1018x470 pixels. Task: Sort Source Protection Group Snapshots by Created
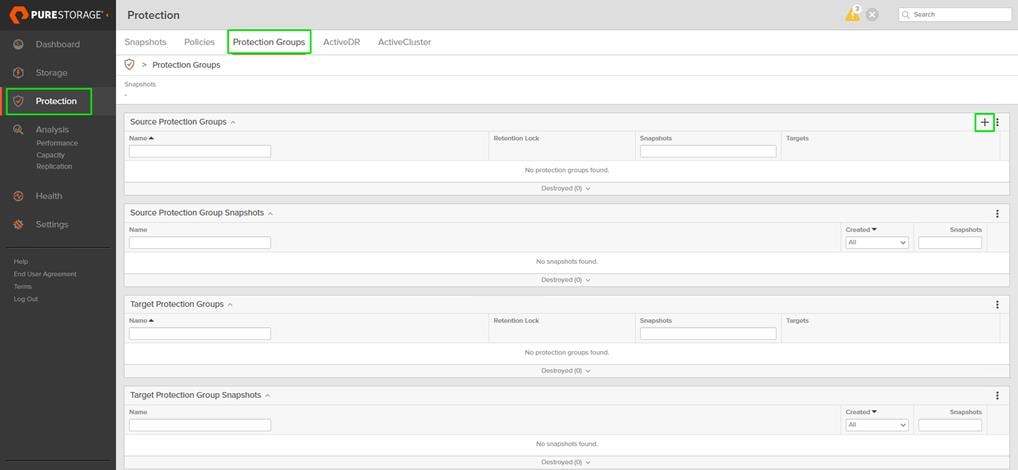coord(861,230)
